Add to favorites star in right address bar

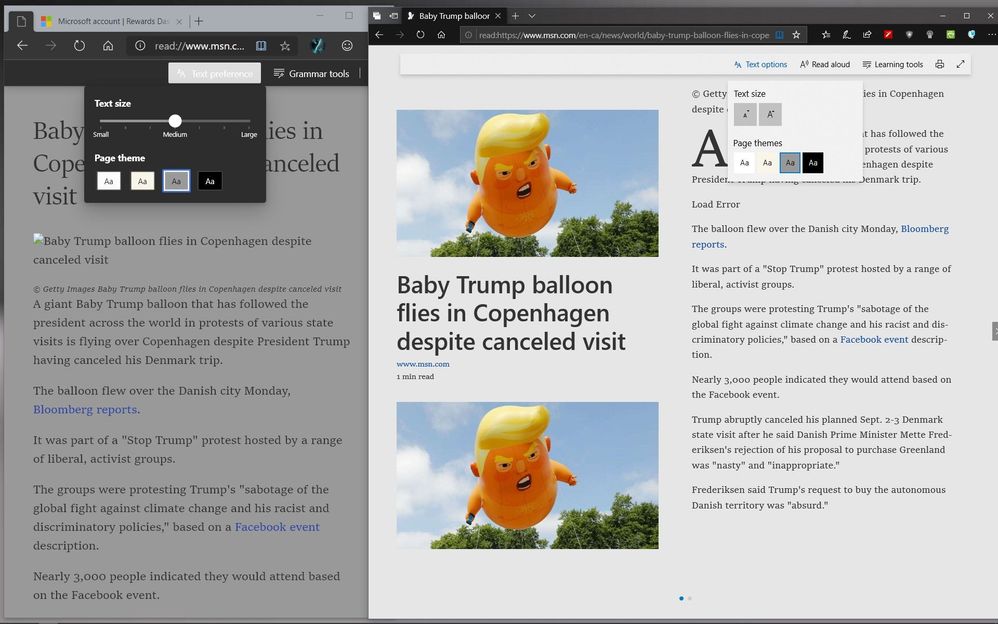coord(796,35)
